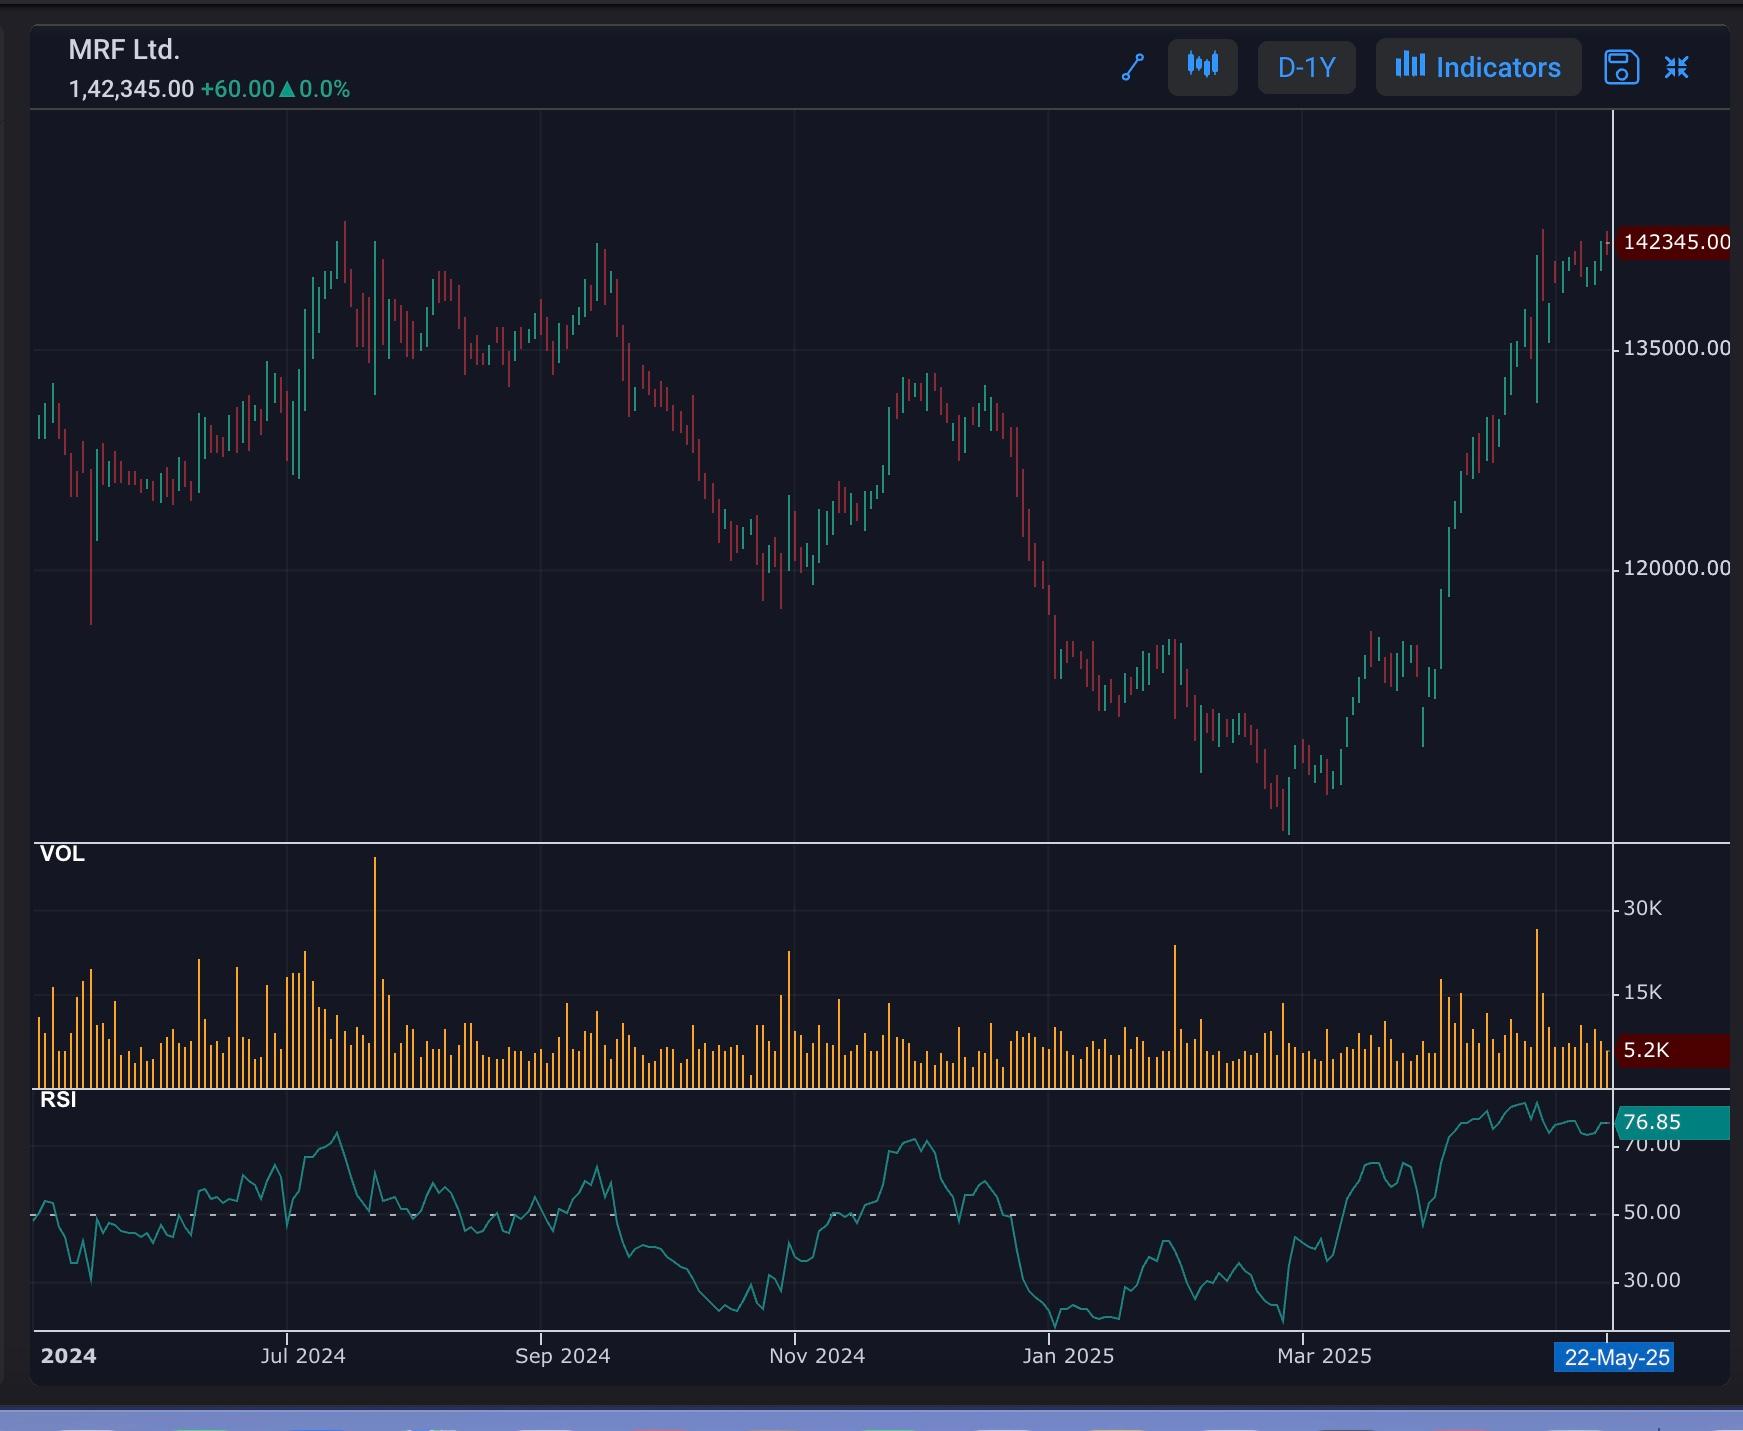Open the Indicators menu
The width and height of the screenshot is (1743, 1431).
click(1478, 67)
